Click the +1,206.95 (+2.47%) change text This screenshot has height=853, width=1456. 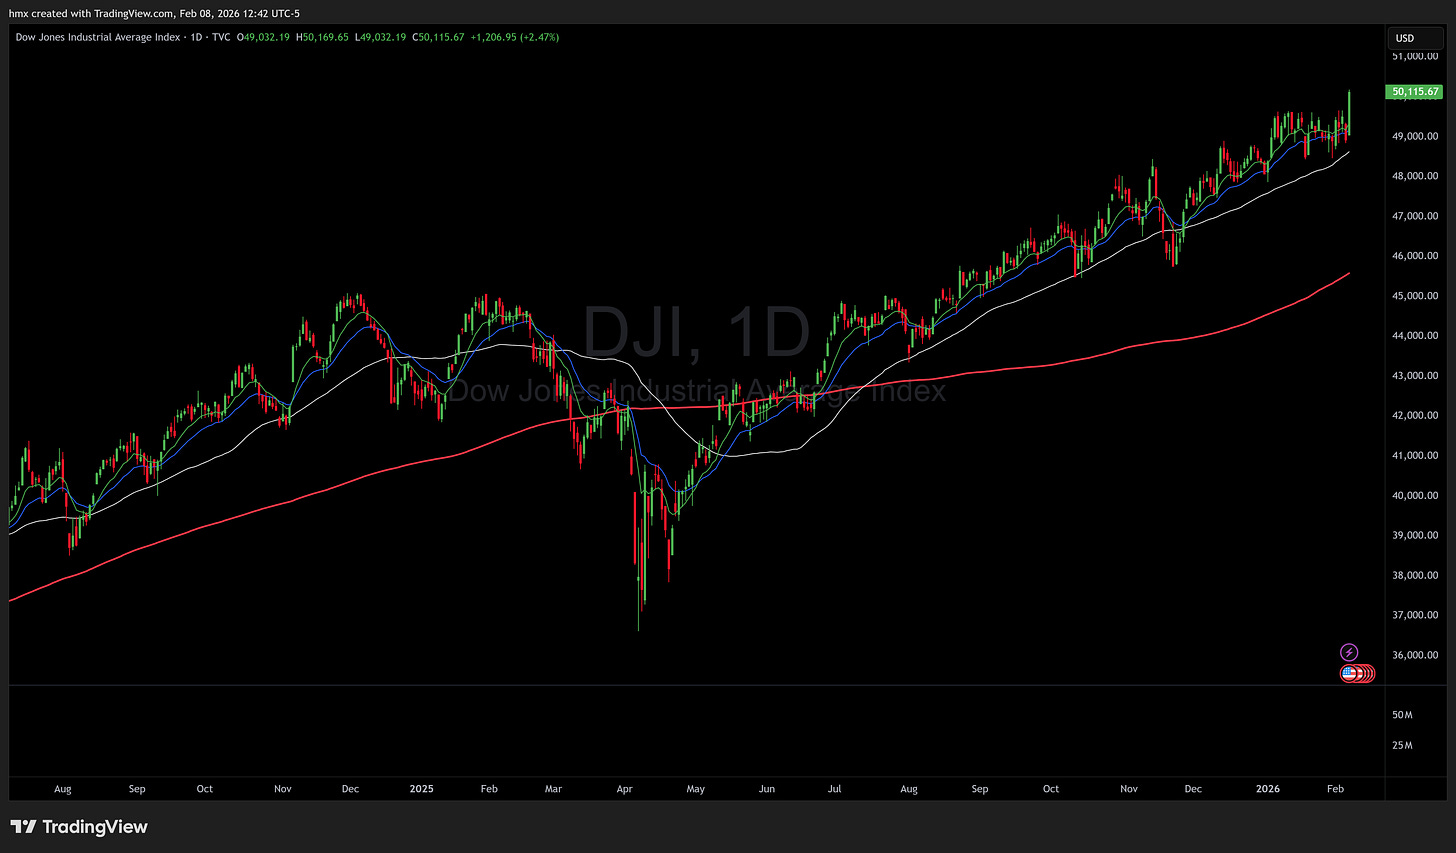pos(514,37)
